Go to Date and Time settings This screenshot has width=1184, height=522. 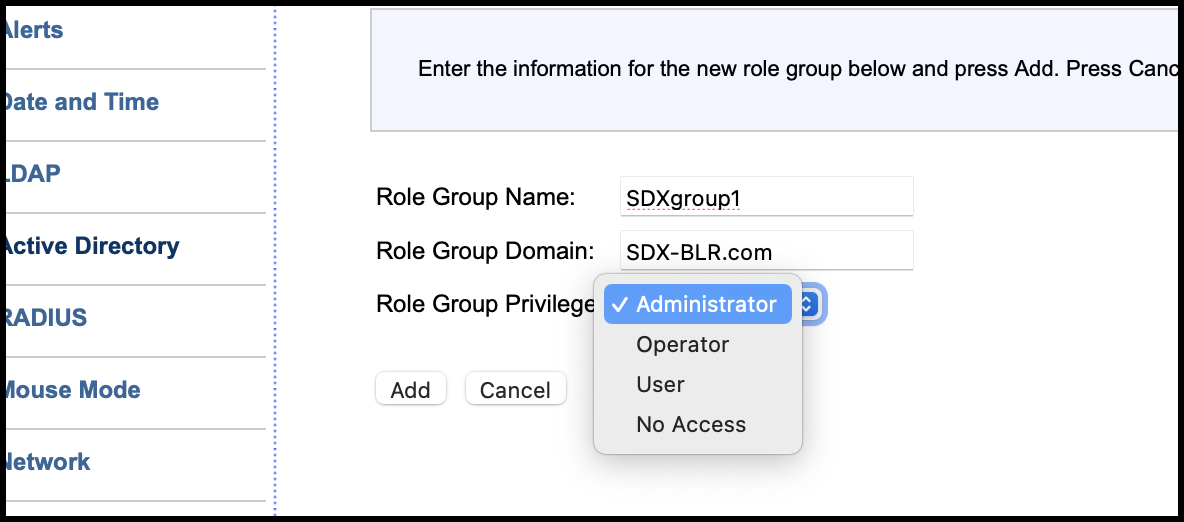coord(81,102)
